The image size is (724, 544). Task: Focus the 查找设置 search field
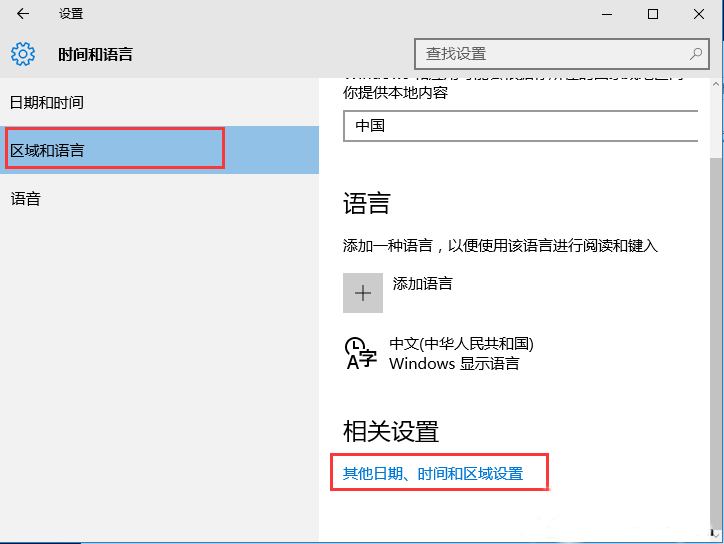550,54
